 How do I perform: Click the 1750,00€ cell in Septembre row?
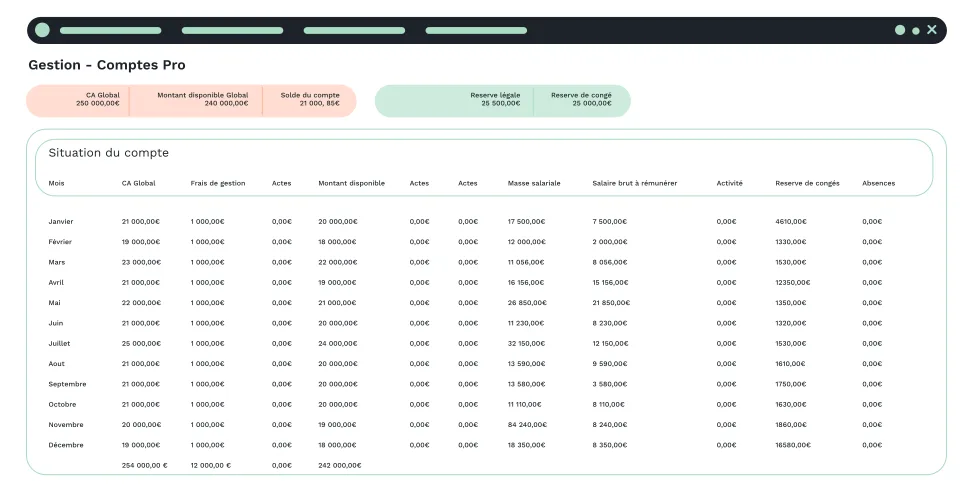coord(791,384)
